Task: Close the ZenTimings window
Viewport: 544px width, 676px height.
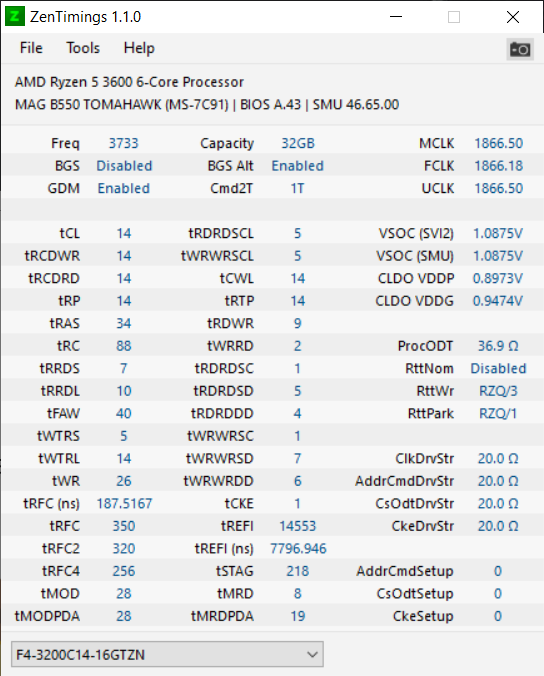Action: pyautogui.click(x=513, y=17)
